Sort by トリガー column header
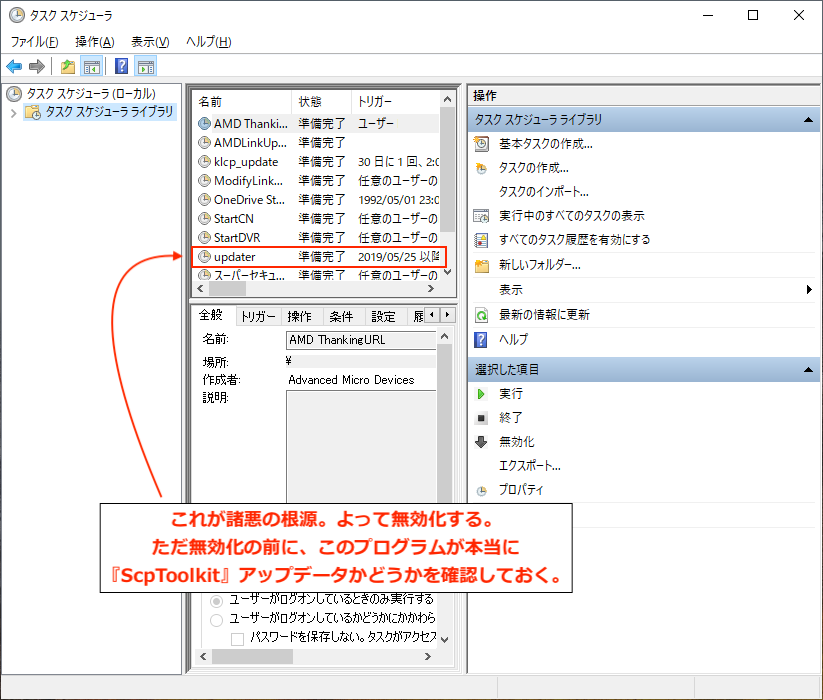The width and height of the screenshot is (823, 700). (x=396, y=102)
